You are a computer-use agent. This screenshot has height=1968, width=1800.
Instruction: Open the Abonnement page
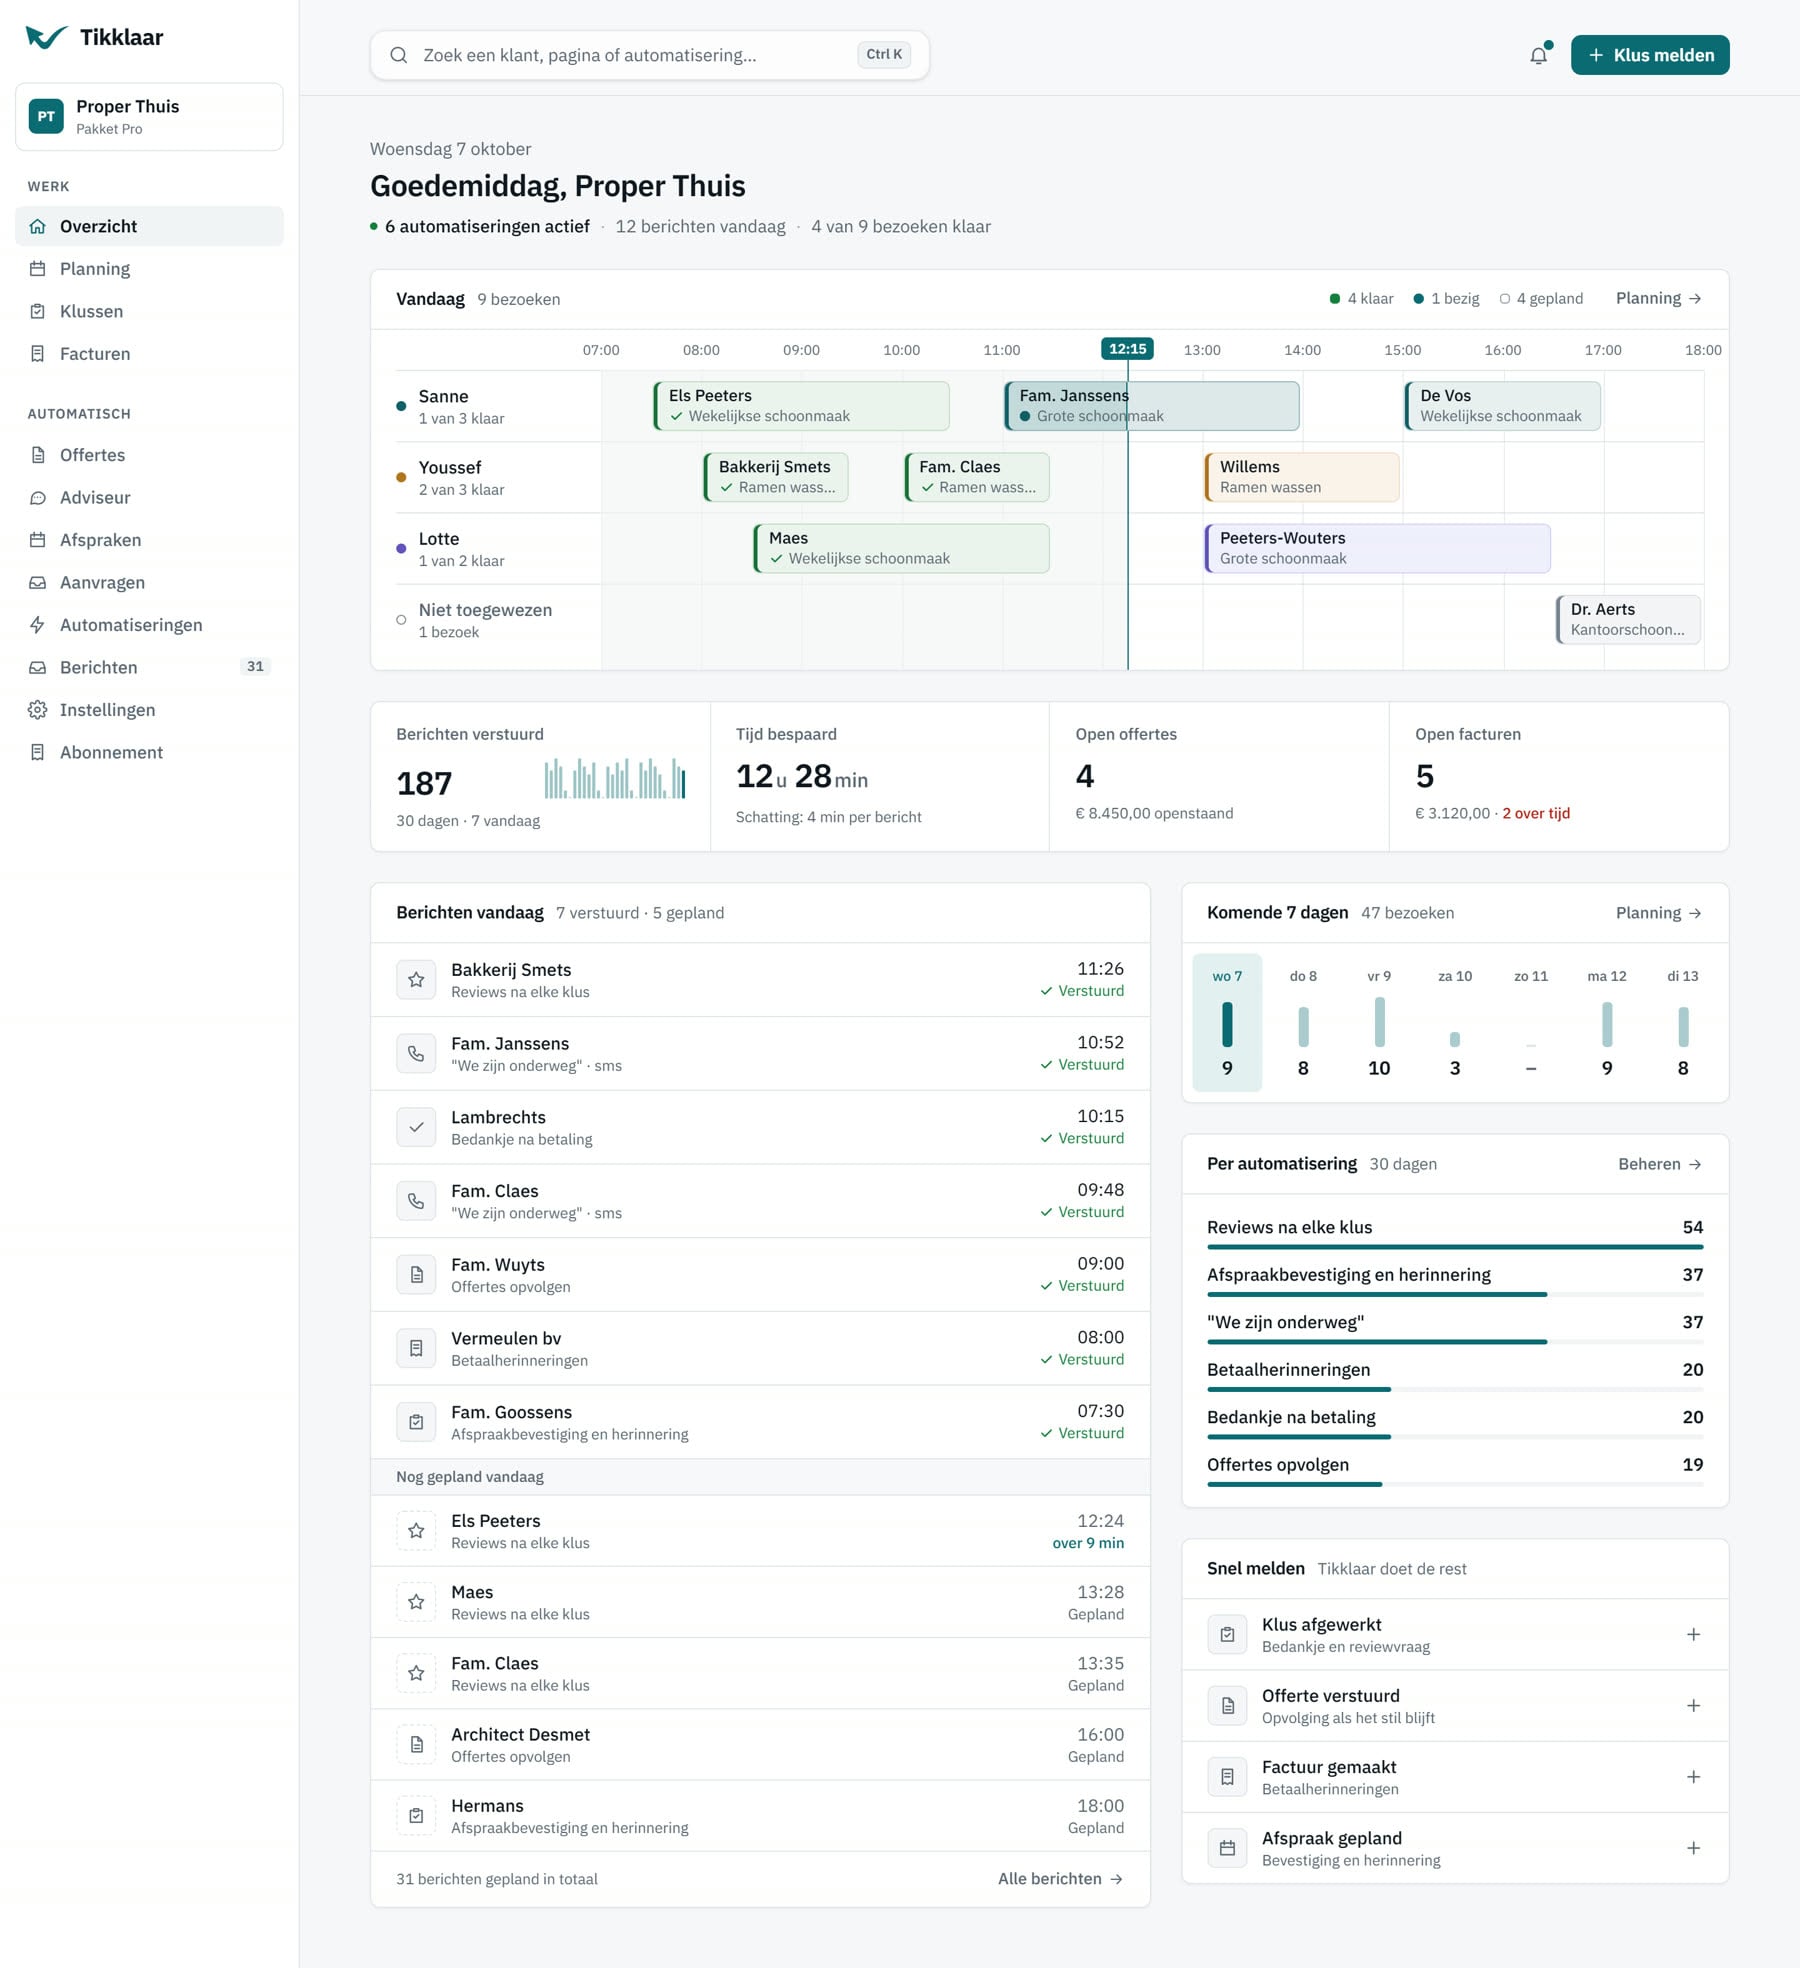tap(149, 752)
